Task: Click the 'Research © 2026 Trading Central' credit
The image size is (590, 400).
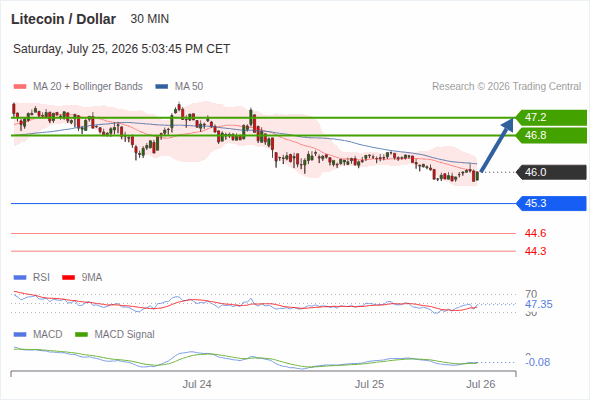Action: coord(506,87)
